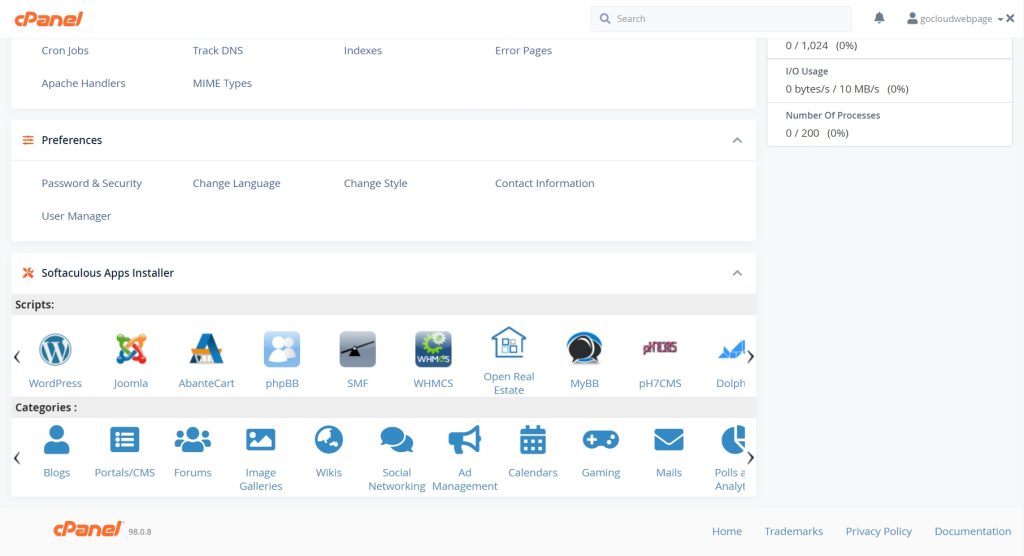Screen dimensions: 1024x556
Task: Open the WordPress script icon
Action: click(56, 350)
